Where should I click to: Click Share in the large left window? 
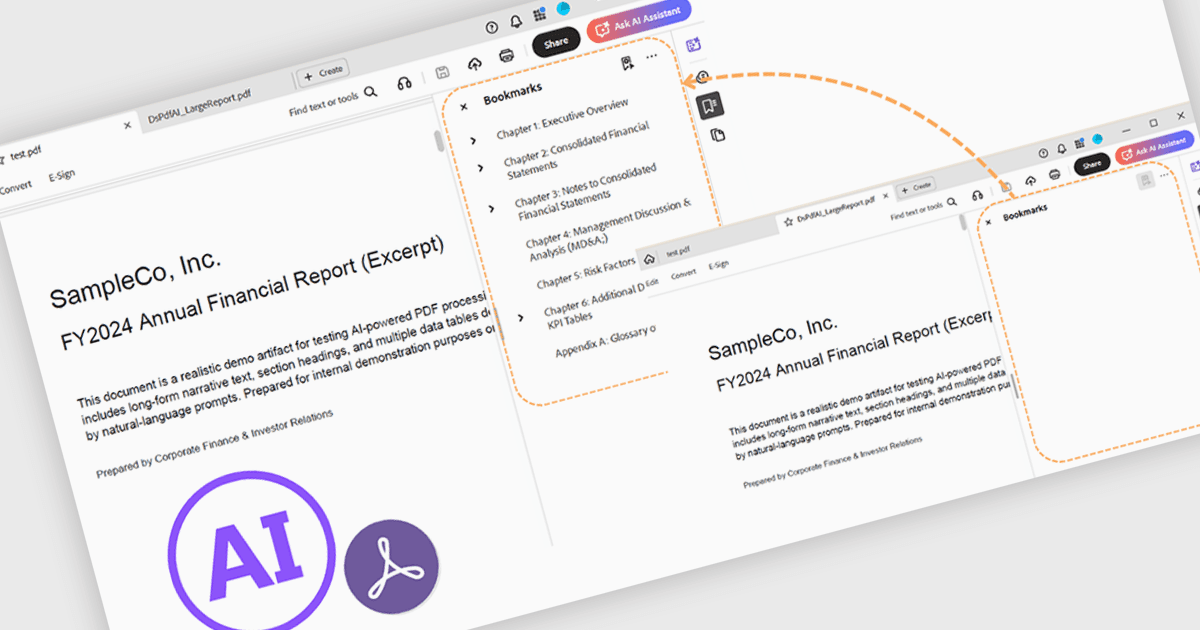coord(556,42)
